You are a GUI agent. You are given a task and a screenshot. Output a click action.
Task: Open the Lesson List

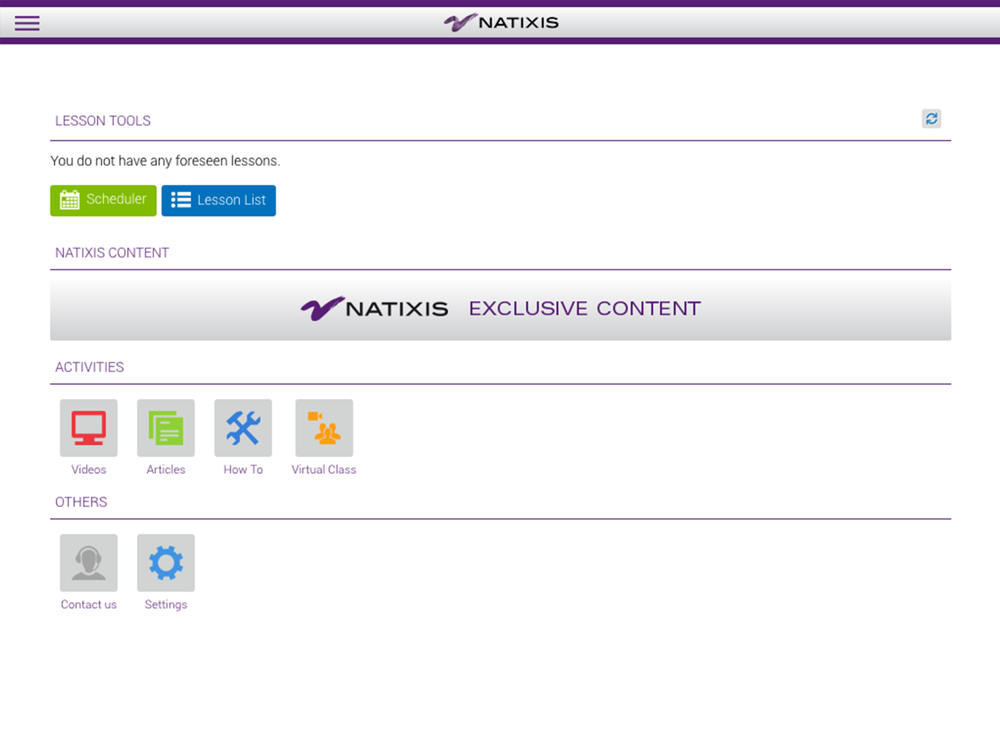click(x=218, y=200)
